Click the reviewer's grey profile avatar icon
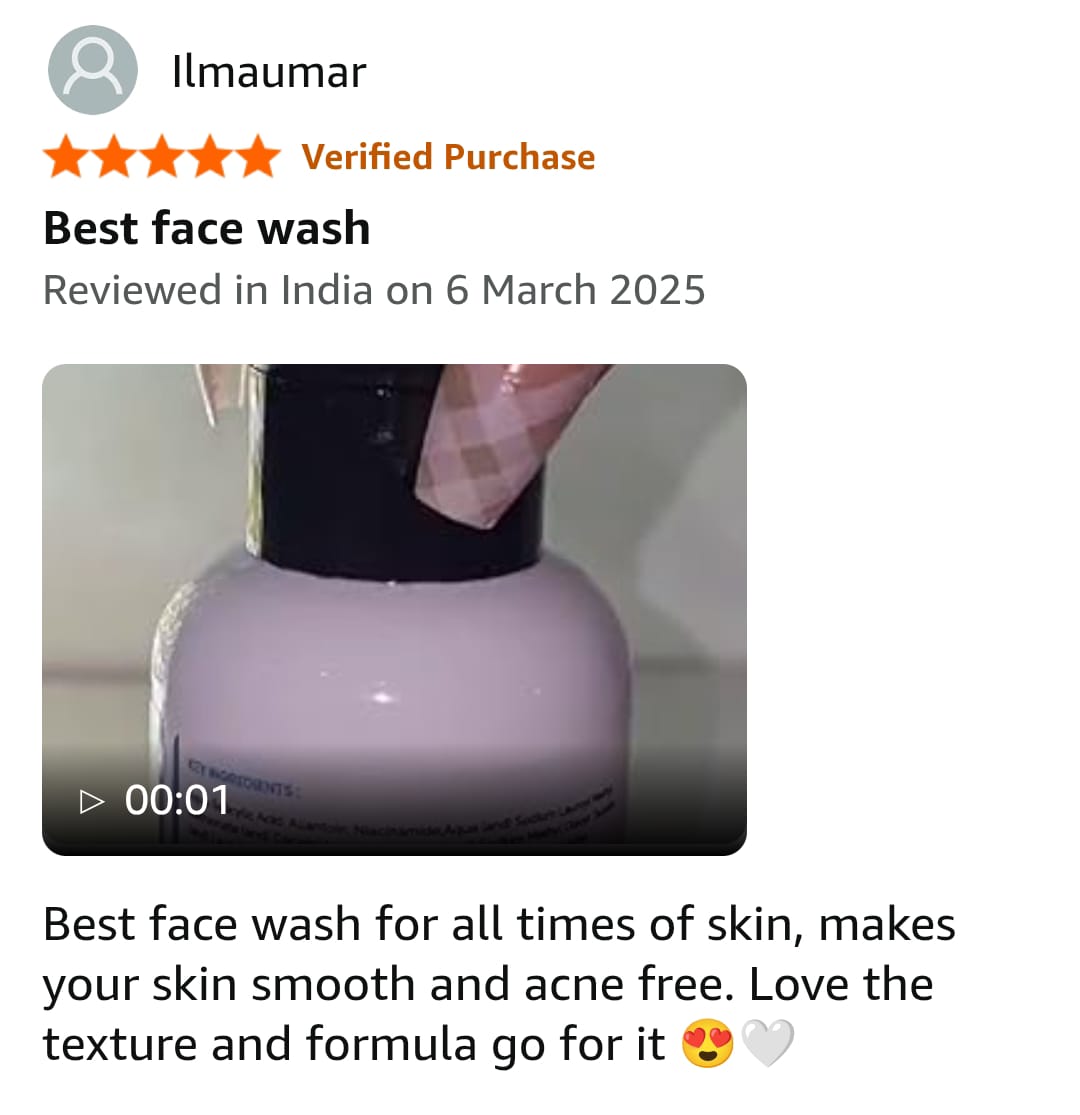Image resolution: width=1080 pixels, height=1115 pixels. [x=92, y=70]
